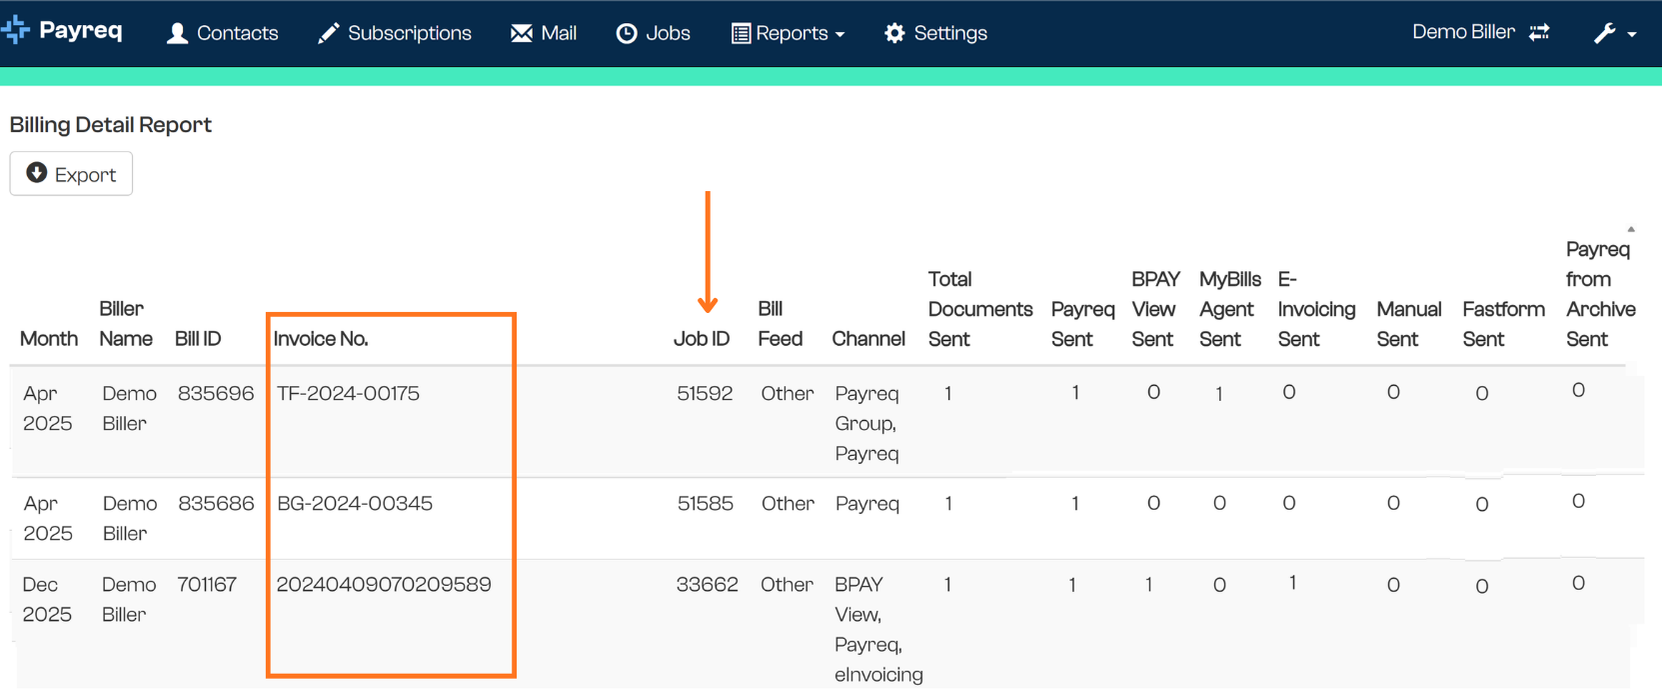Screen dimensions: 1662x691
Task: Open the Contacts menu item
Action: click(222, 33)
